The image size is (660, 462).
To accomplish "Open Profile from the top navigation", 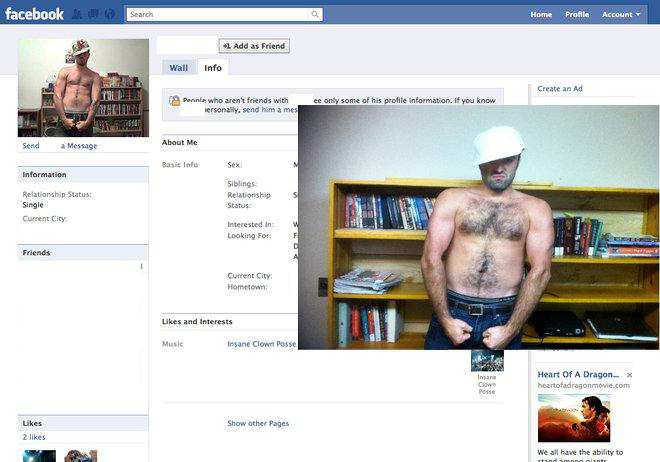I will click(x=577, y=14).
